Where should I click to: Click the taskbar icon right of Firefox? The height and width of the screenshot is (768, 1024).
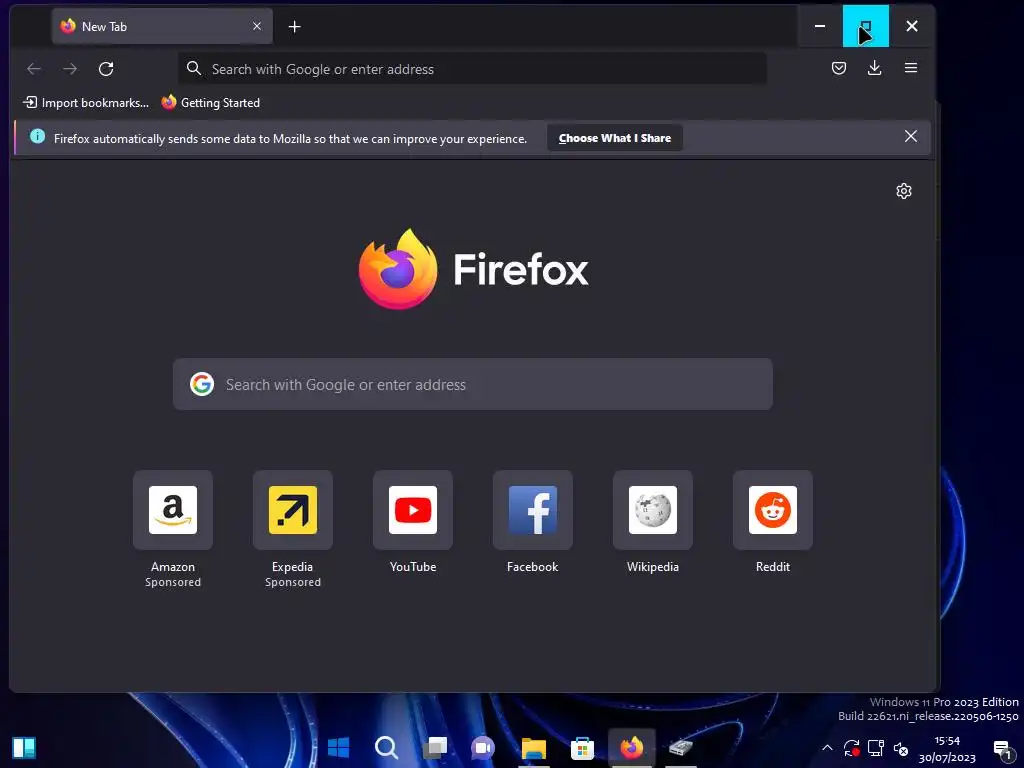tap(680, 747)
